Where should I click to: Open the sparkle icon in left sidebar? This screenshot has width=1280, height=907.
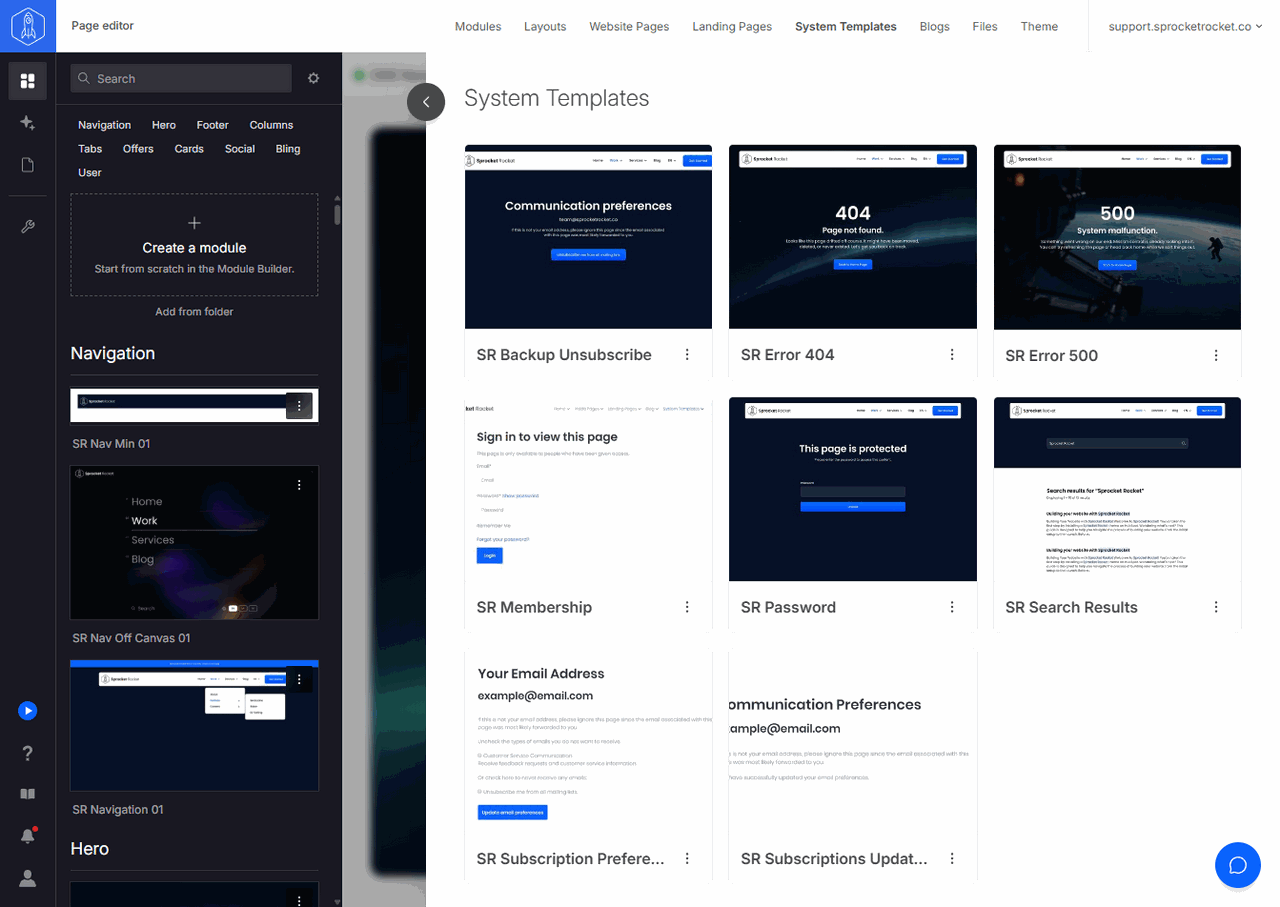[x=28, y=123]
